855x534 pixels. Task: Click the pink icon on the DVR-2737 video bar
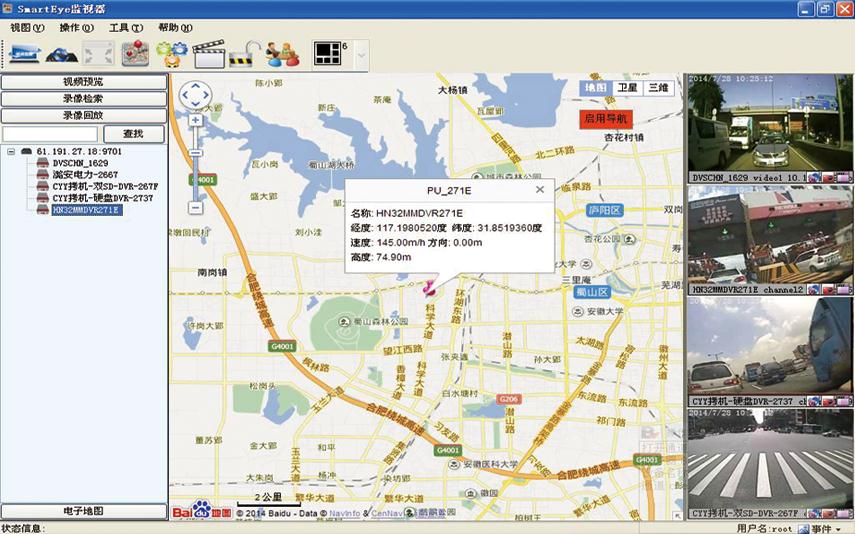[x=844, y=401]
